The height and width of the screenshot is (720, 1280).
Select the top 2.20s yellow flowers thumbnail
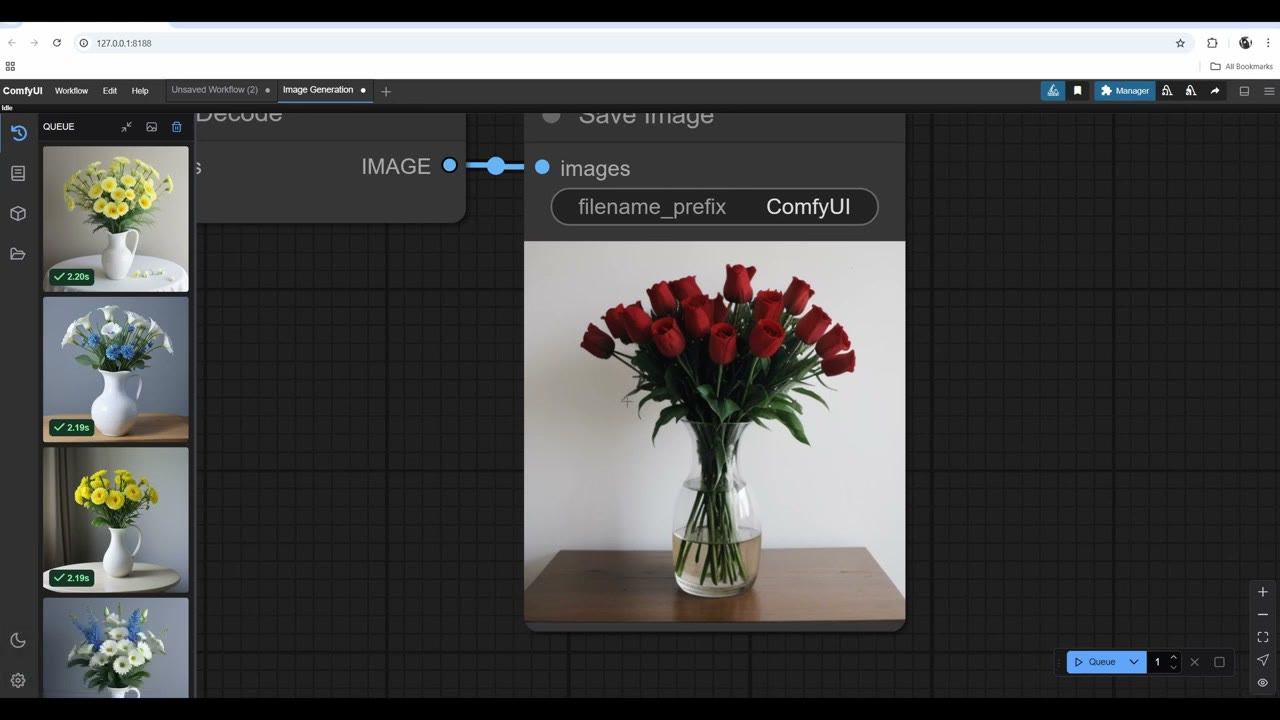pos(116,219)
